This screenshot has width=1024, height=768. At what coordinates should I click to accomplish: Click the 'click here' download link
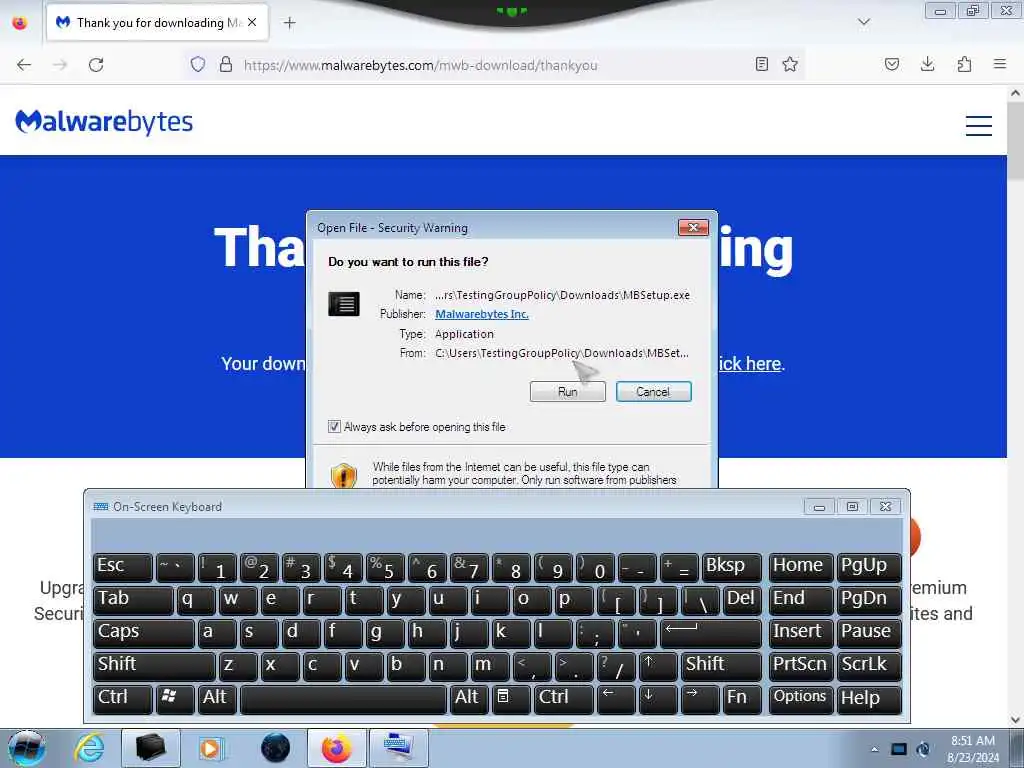point(750,364)
